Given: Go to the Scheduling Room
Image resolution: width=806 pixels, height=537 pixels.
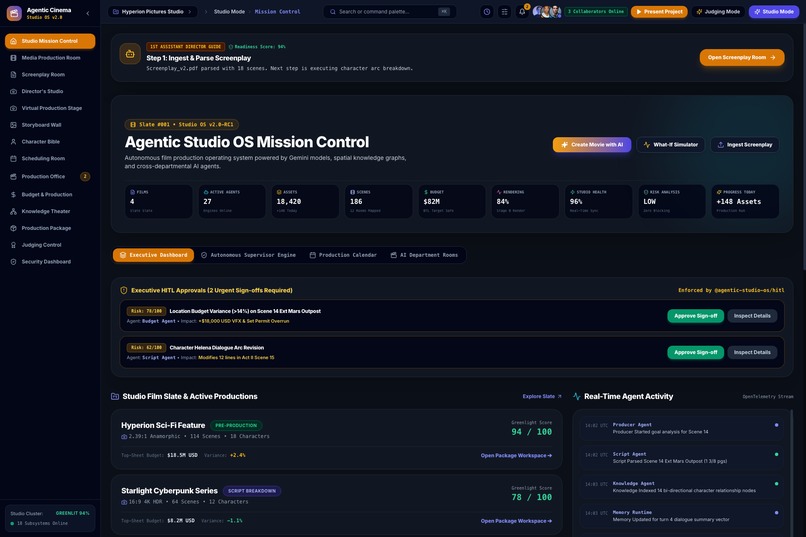Looking at the screenshot, I should click(50, 158).
